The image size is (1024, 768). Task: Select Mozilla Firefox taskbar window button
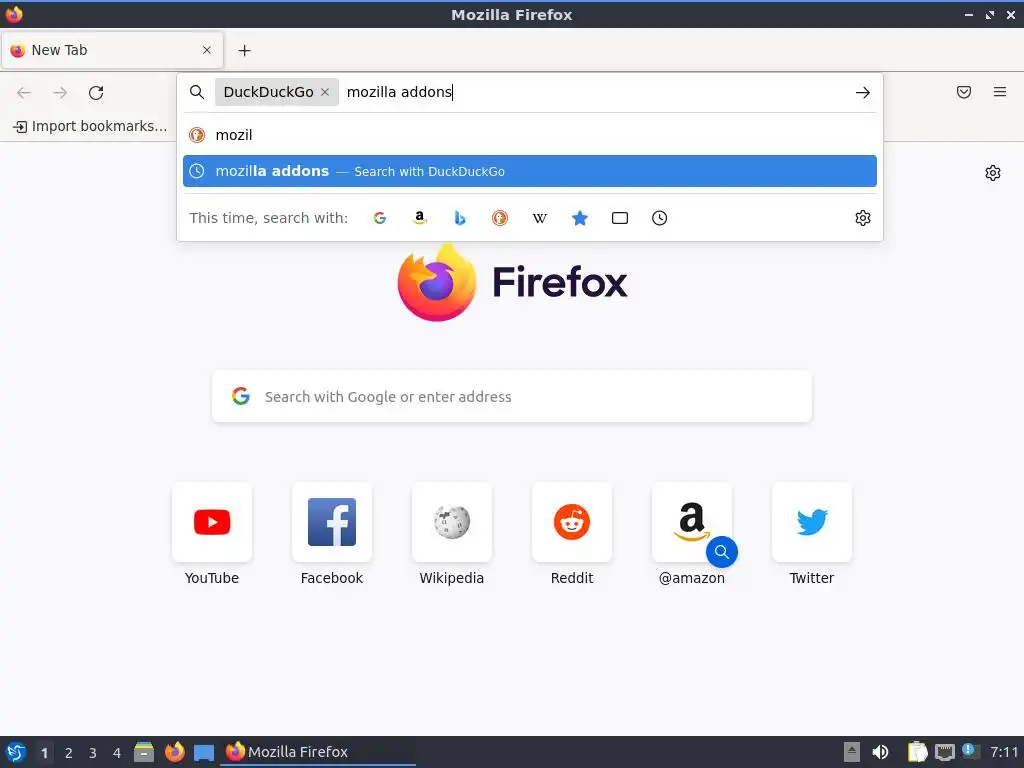point(318,752)
